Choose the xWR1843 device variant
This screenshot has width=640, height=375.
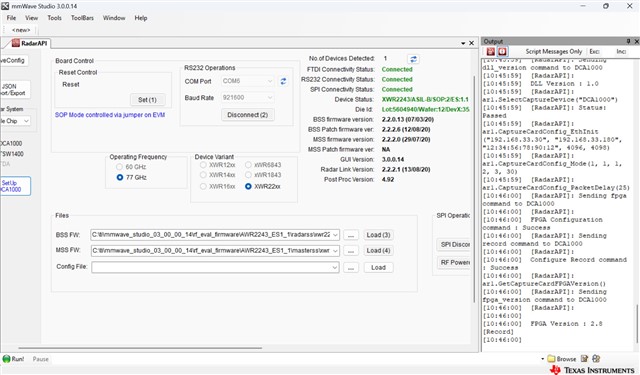click(263, 175)
